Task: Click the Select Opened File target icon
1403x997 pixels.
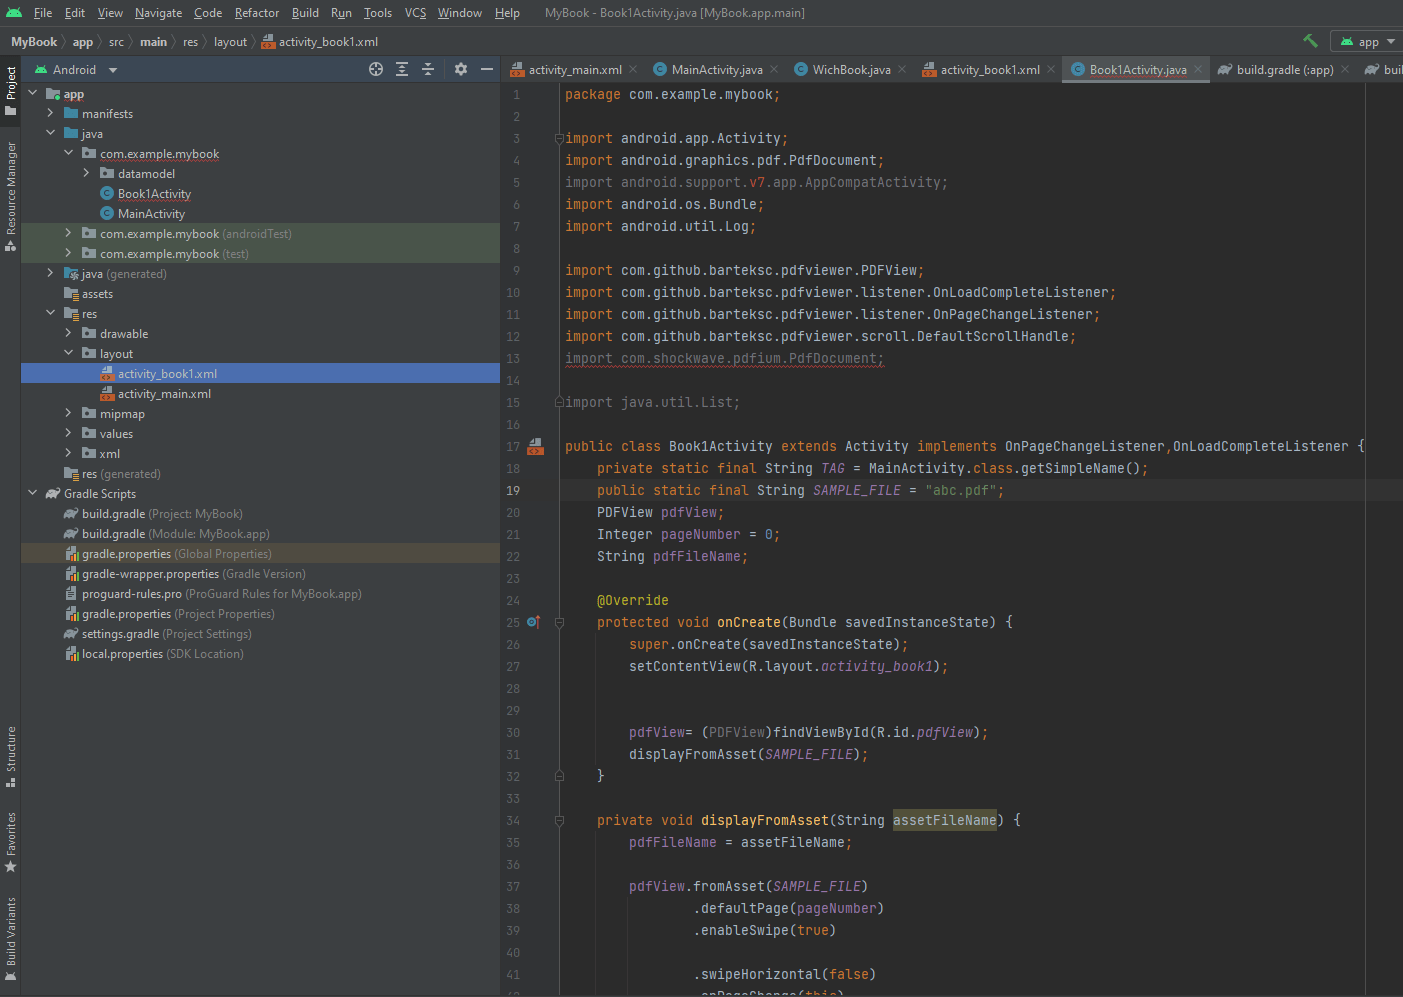Action: pyautogui.click(x=376, y=69)
